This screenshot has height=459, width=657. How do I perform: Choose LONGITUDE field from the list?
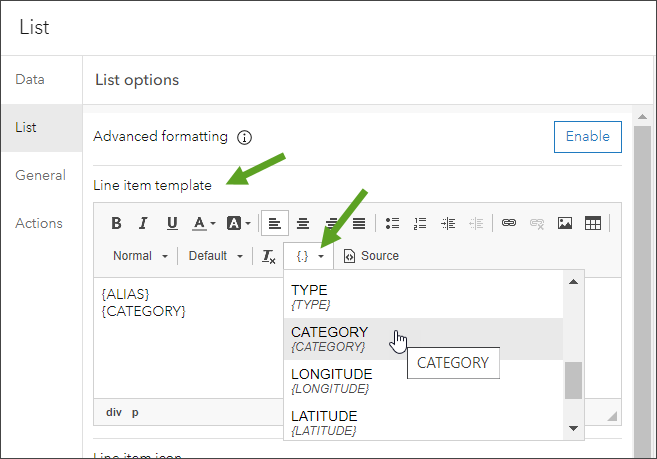(x=331, y=380)
